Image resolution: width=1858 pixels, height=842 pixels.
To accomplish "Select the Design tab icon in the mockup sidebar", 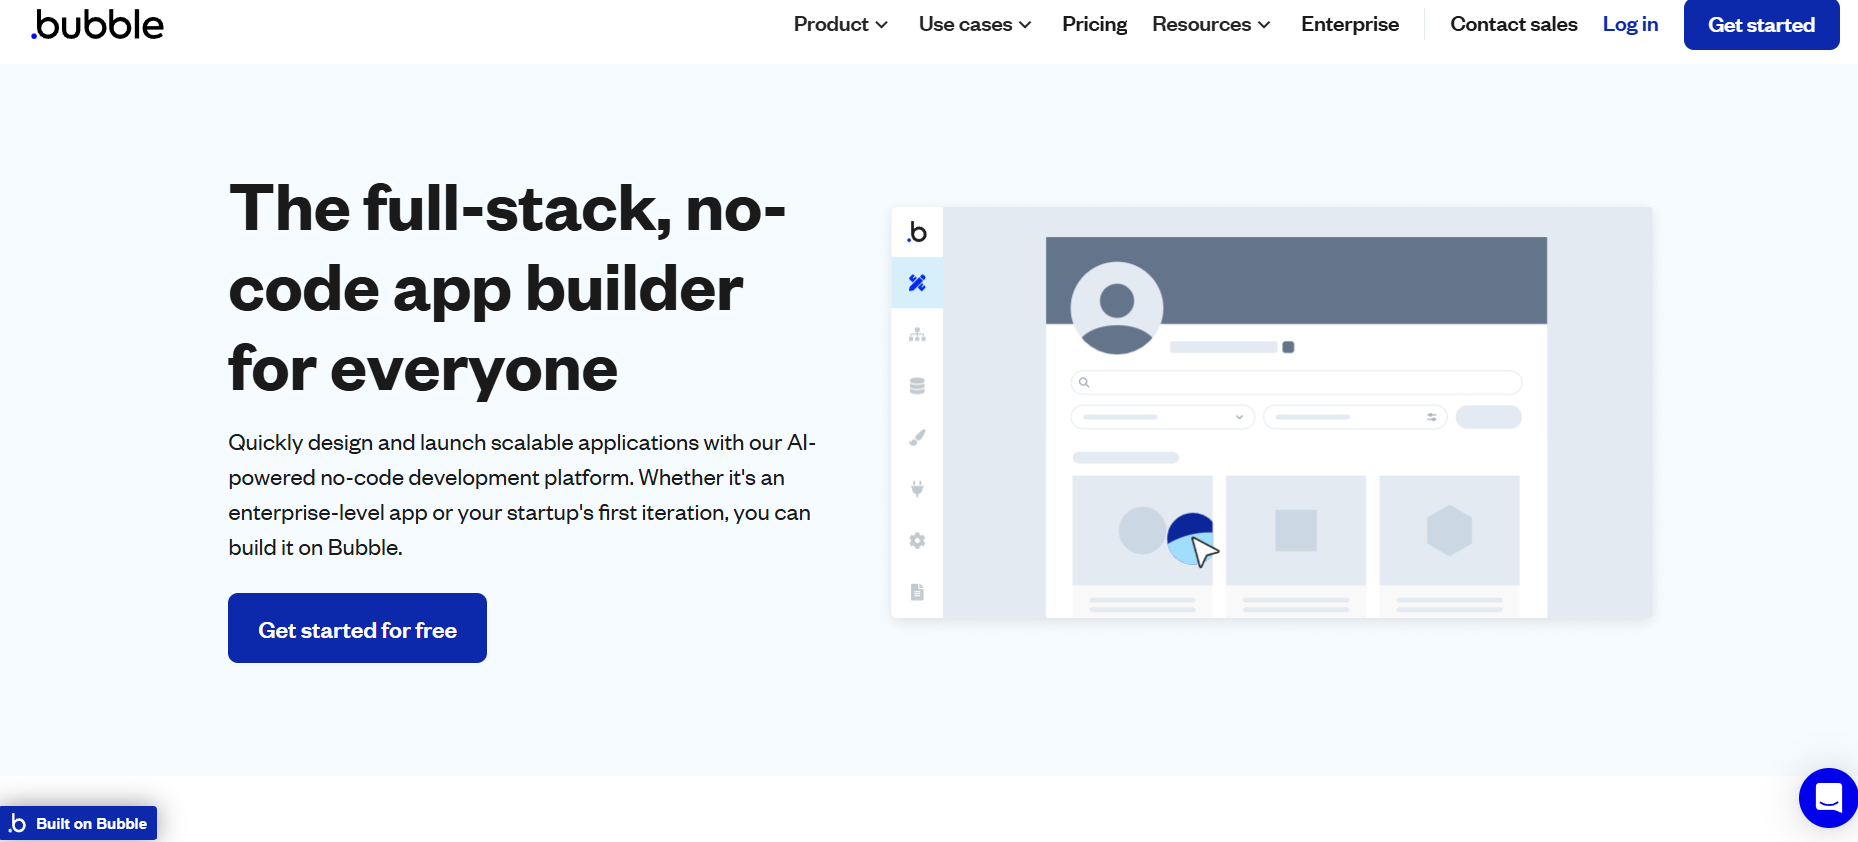I will [x=917, y=283].
